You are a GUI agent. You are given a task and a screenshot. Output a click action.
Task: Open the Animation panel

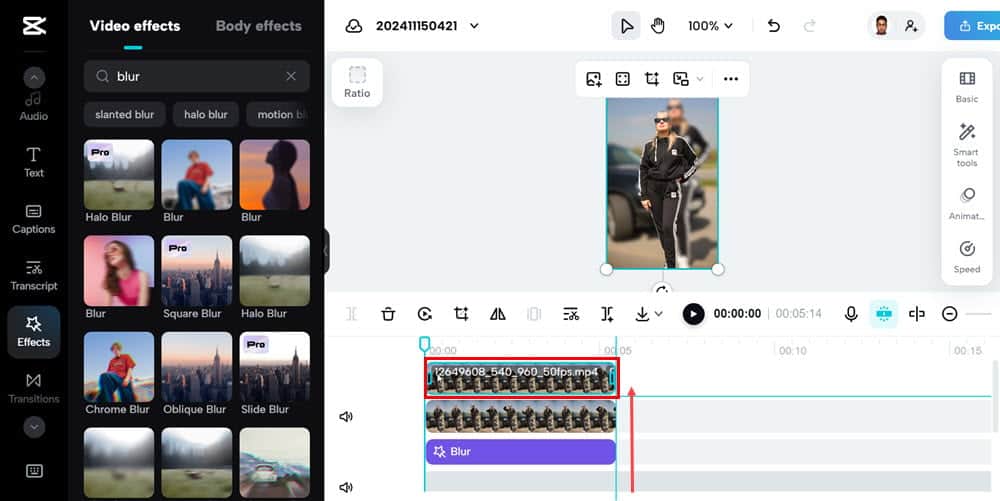(x=967, y=204)
